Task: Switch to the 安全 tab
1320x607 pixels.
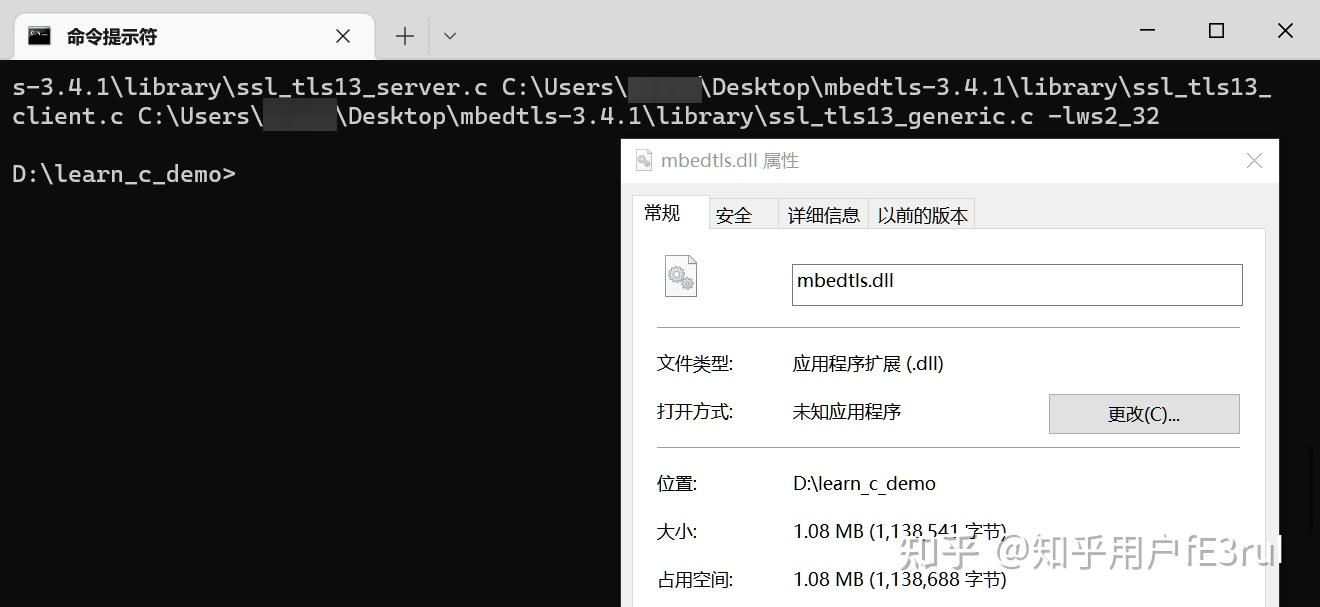Action: tap(734, 214)
